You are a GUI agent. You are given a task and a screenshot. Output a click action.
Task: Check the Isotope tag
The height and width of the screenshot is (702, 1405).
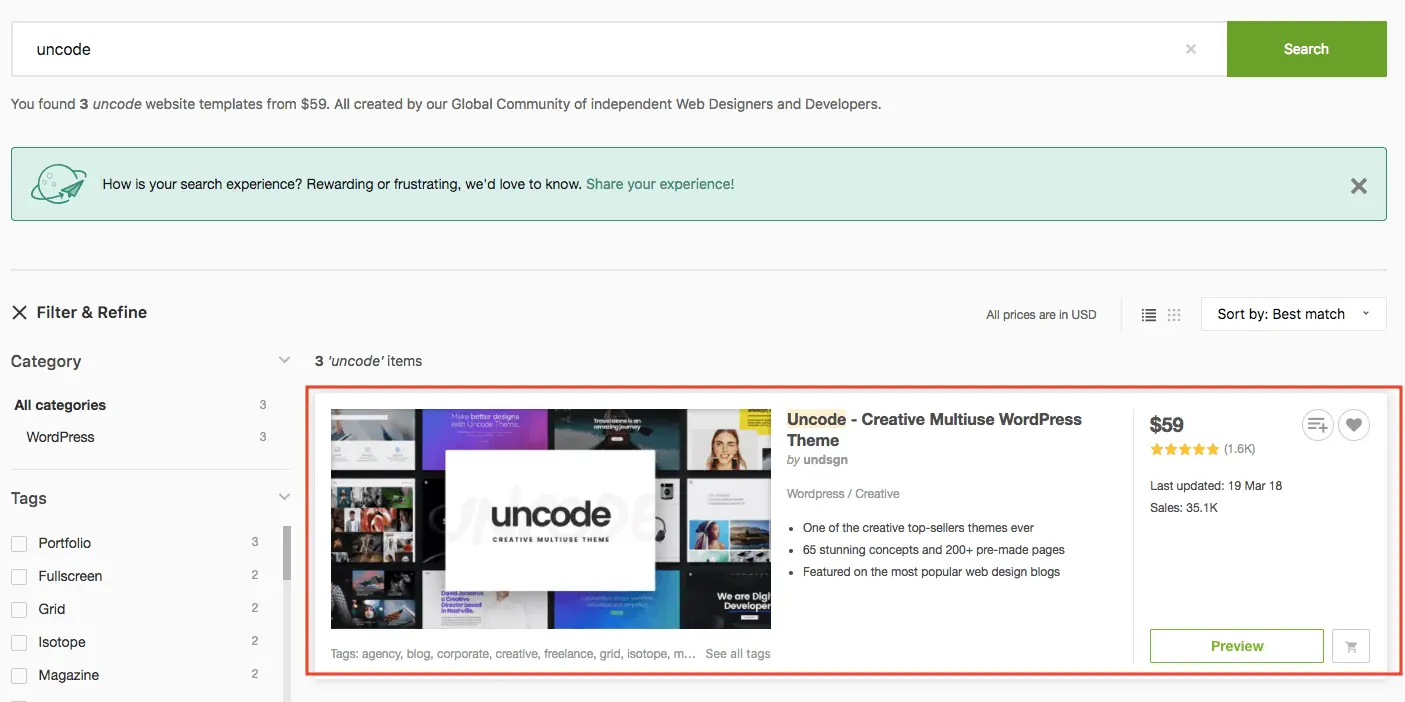(19, 642)
